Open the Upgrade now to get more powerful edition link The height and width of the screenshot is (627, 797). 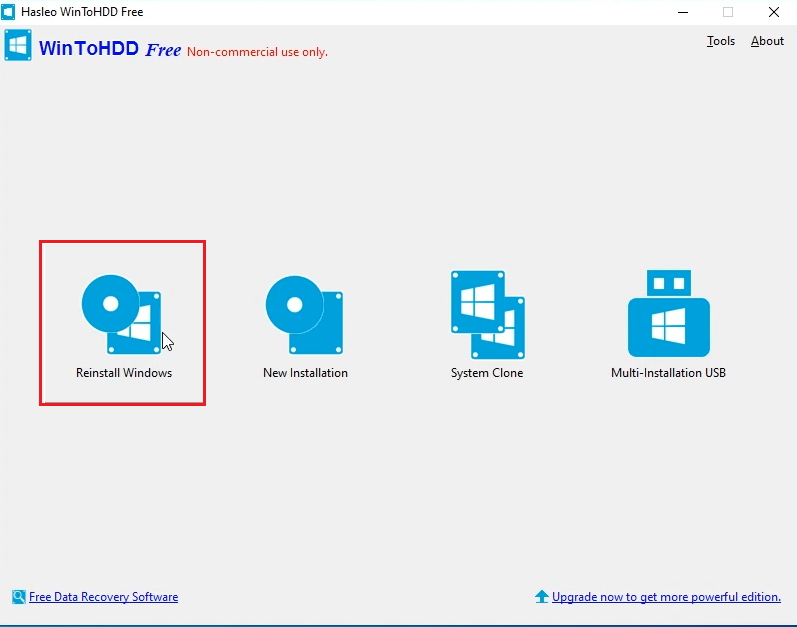(x=666, y=597)
